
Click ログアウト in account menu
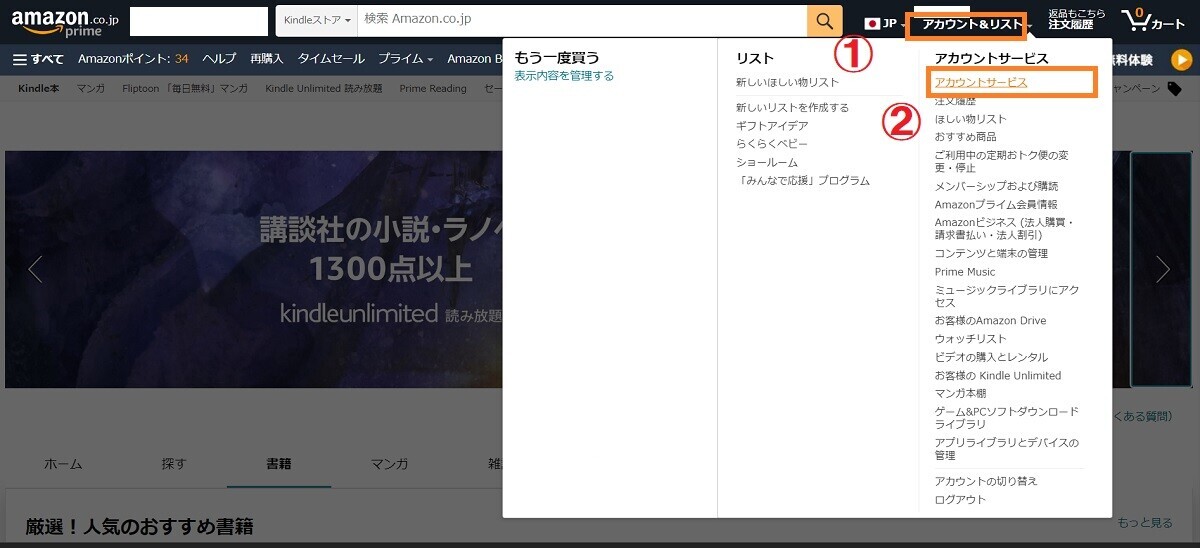(x=960, y=499)
